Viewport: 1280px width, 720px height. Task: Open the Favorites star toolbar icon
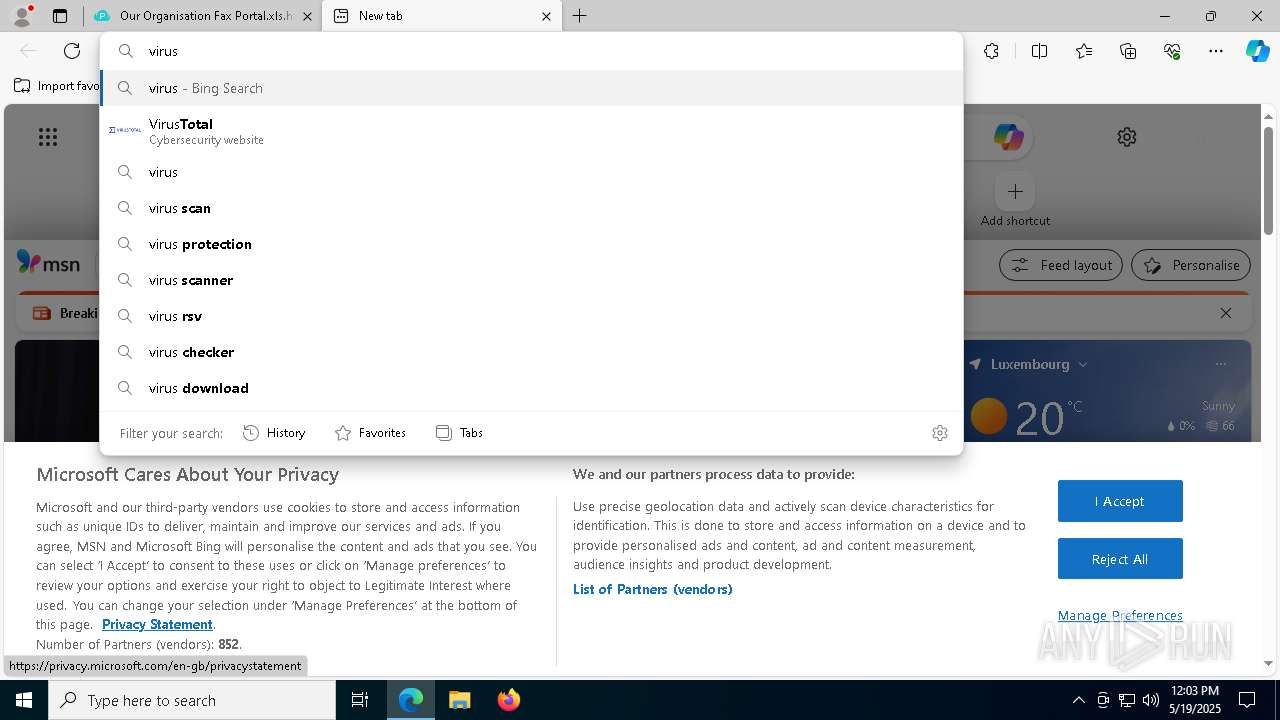click(1084, 51)
